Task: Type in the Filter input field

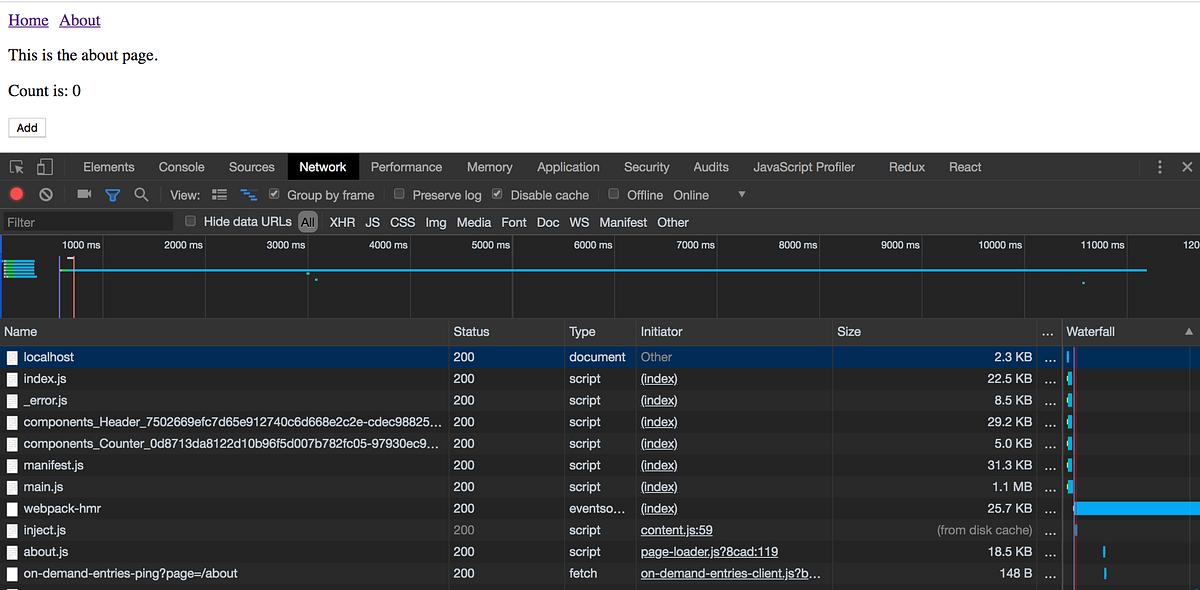Action: (x=88, y=222)
